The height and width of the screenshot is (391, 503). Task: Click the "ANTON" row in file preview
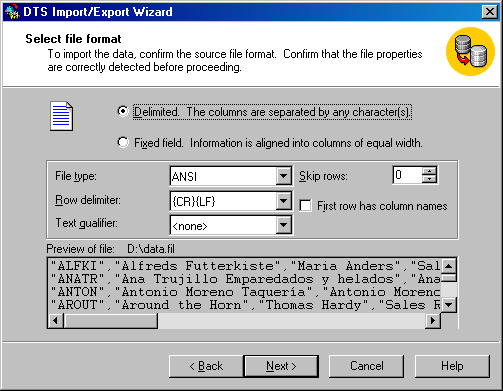[x=245, y=292]
